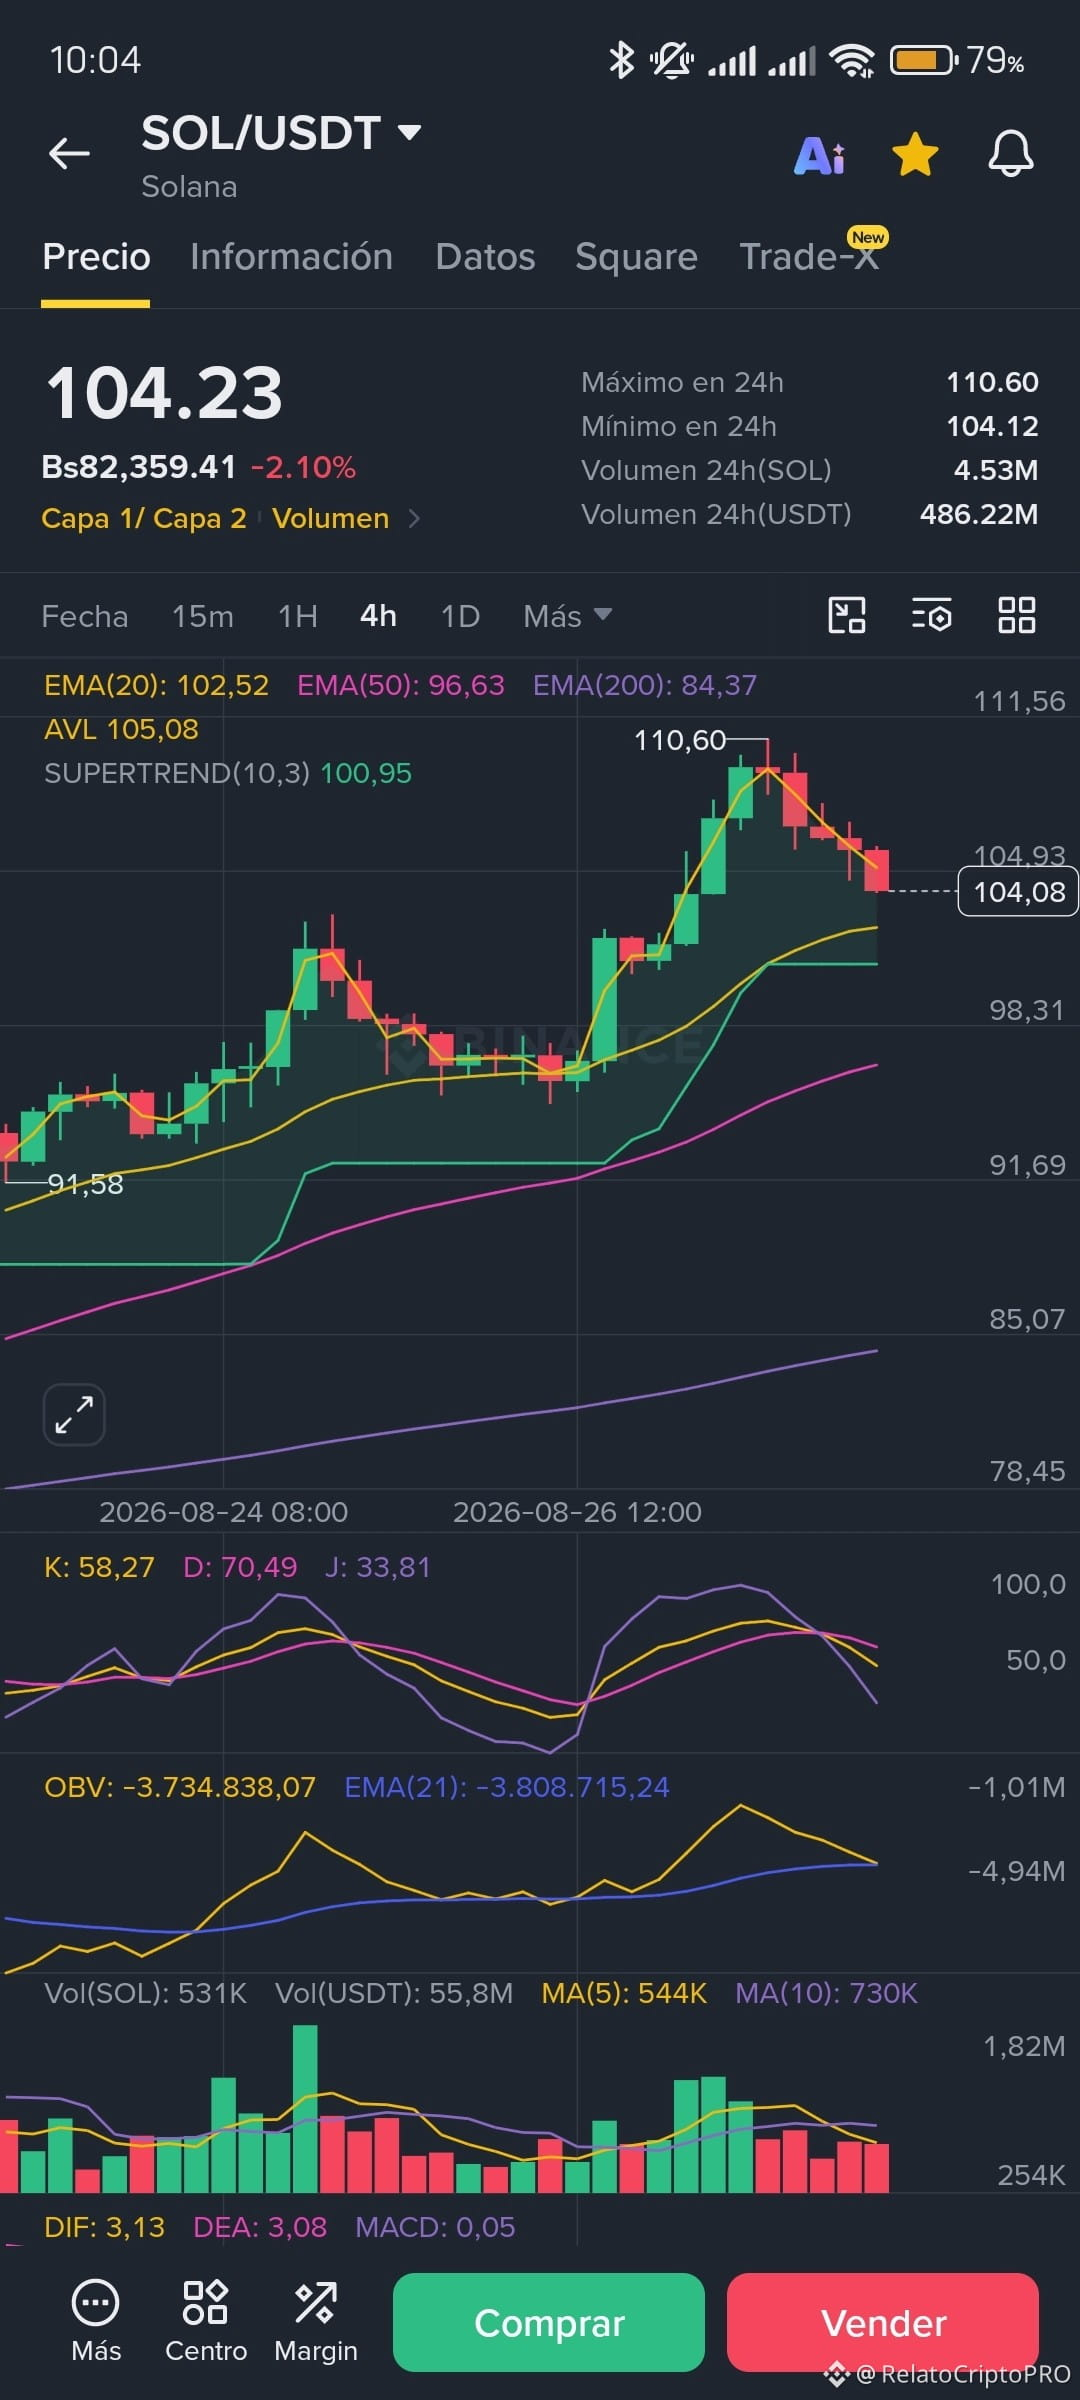Click the MA(5): 544K volume label
The height and width of the screenshot is (2400, 1080).
point(624,1993)
